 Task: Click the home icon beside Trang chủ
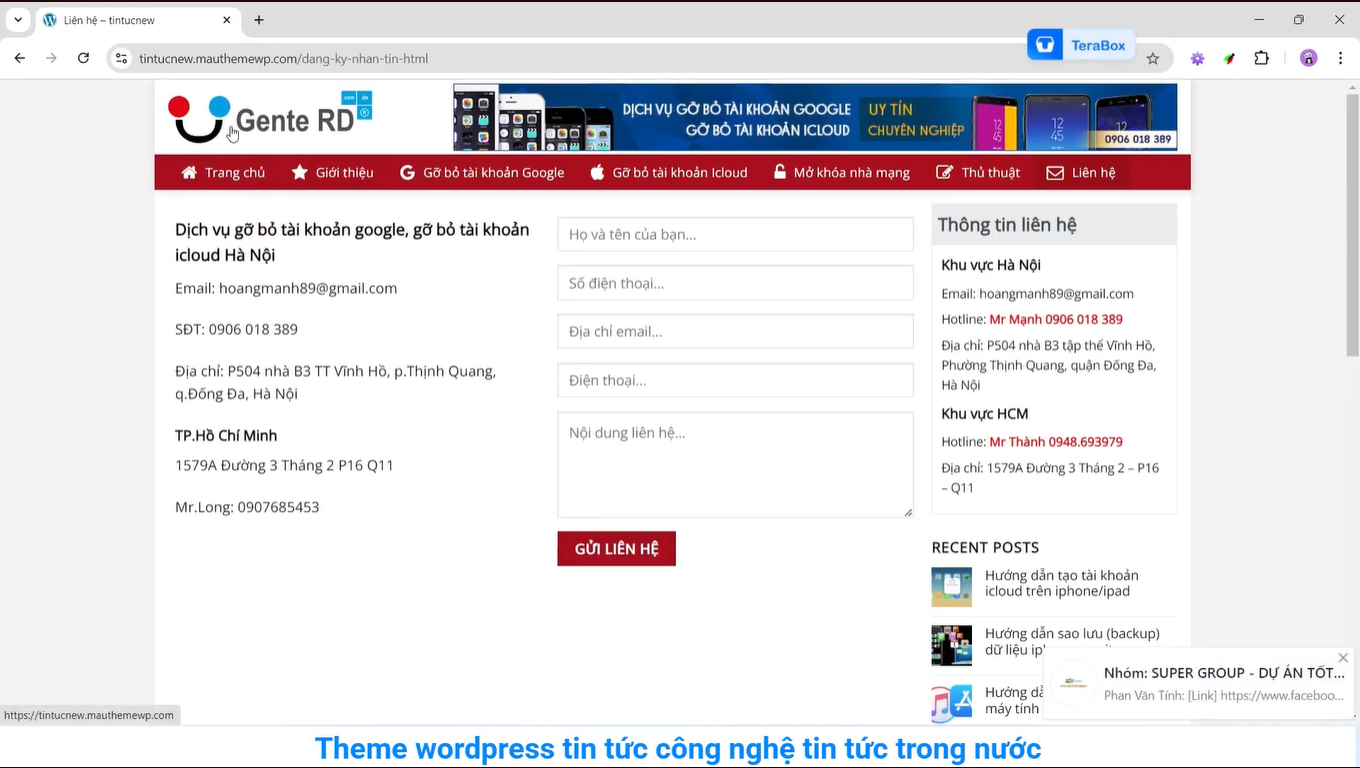(x=189, y=172)
